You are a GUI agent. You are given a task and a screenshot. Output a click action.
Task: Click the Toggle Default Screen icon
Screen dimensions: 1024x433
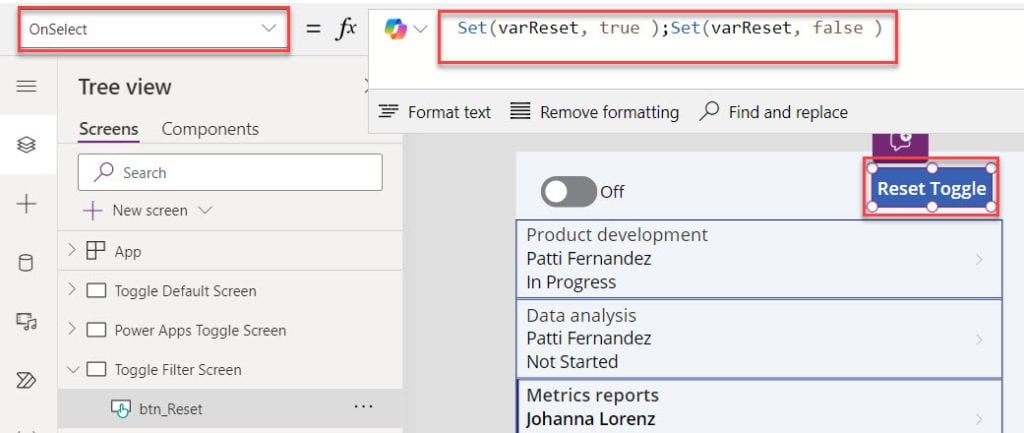(x=96, y=291)
